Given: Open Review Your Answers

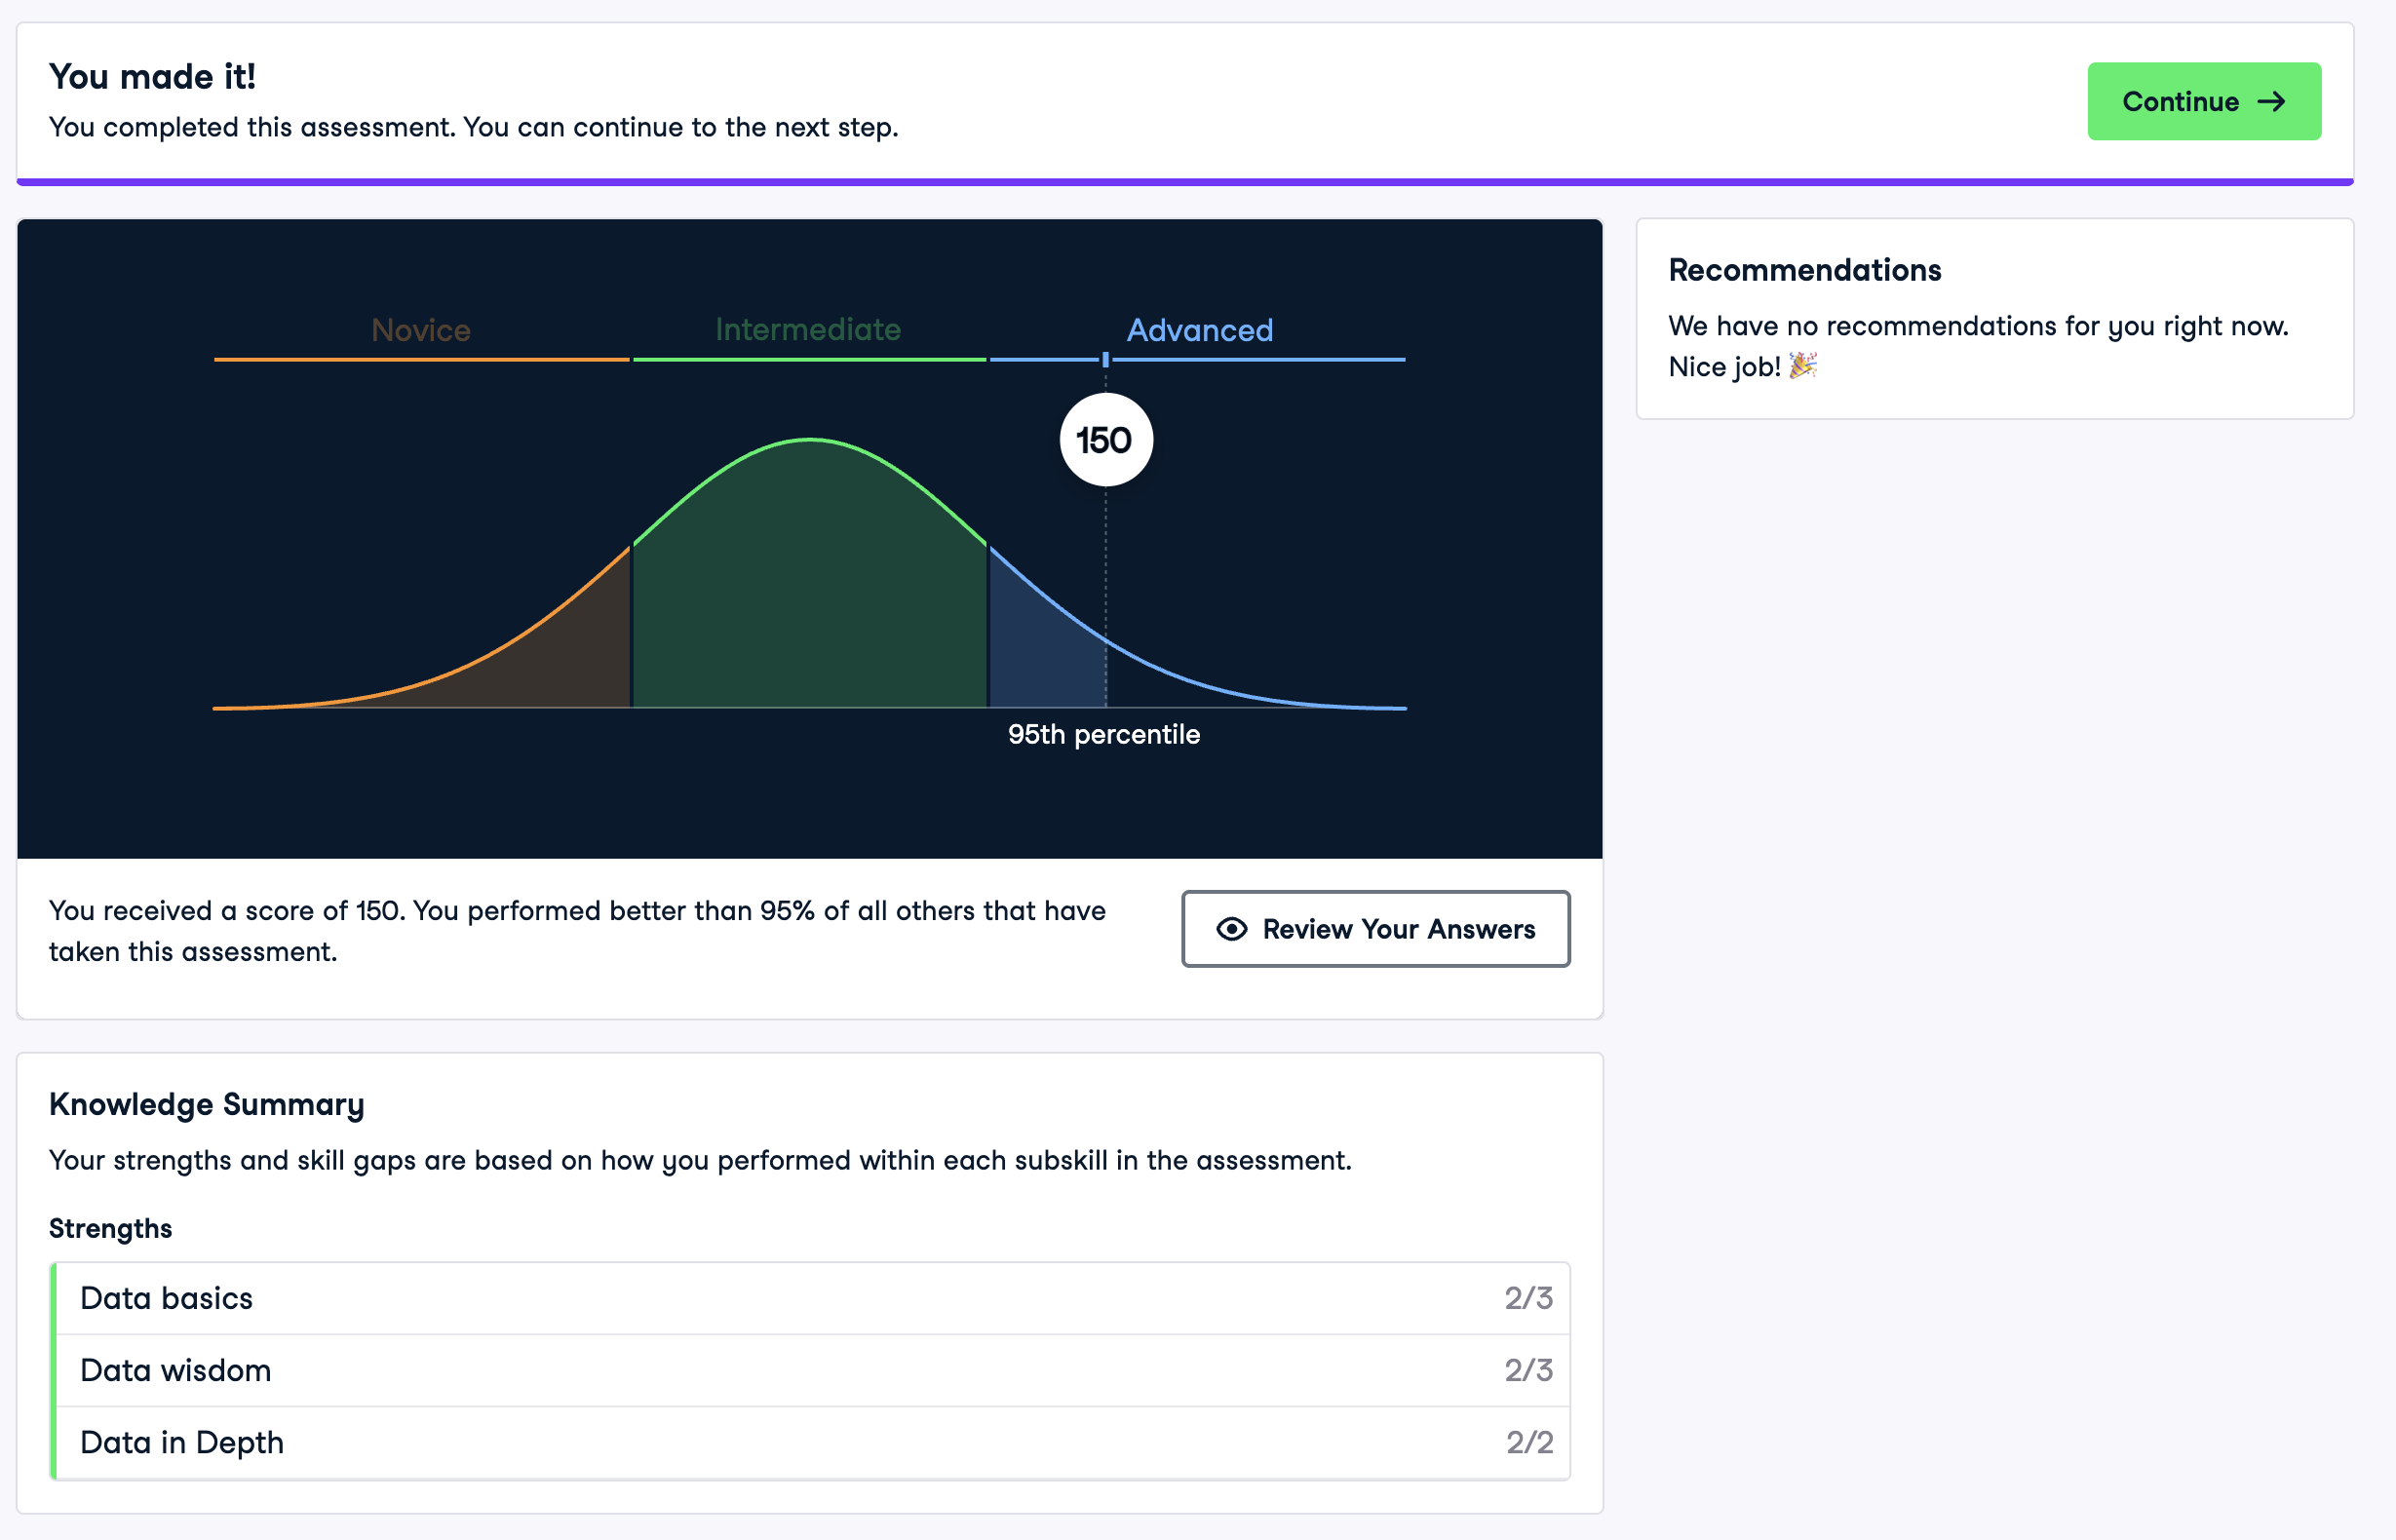Looking at the screenshot, I should (x=1375, y=929).
